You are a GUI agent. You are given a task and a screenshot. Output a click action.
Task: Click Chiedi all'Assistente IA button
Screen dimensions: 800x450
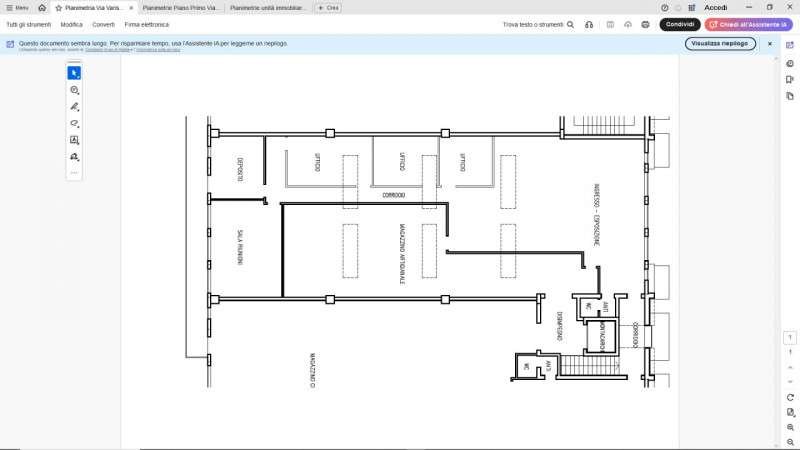click(748, 24)
